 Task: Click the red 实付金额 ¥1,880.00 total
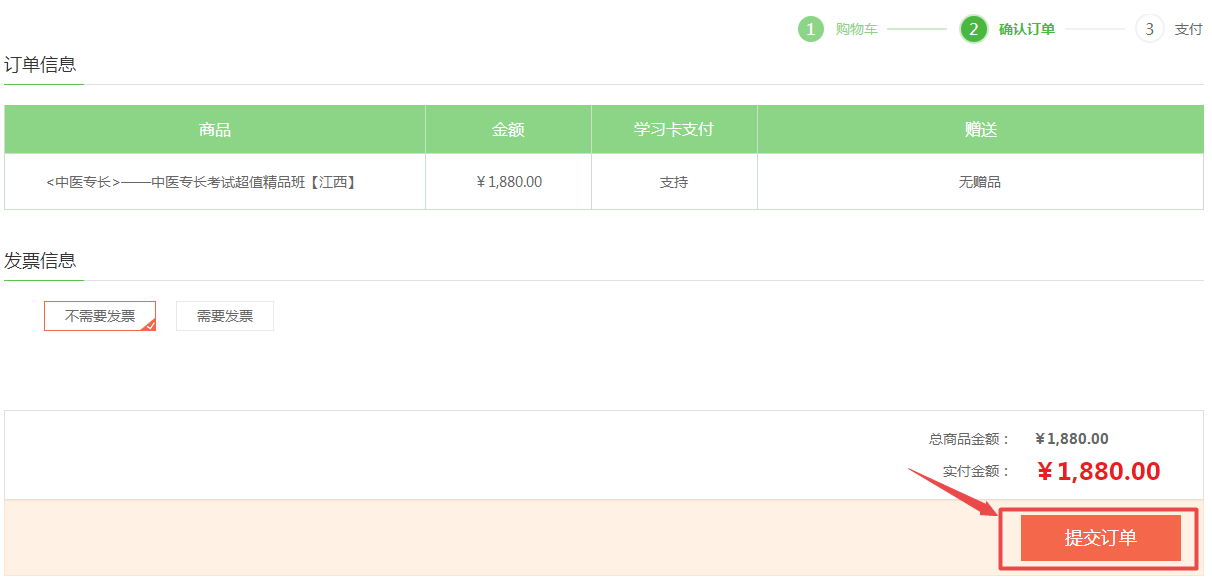1098,471
